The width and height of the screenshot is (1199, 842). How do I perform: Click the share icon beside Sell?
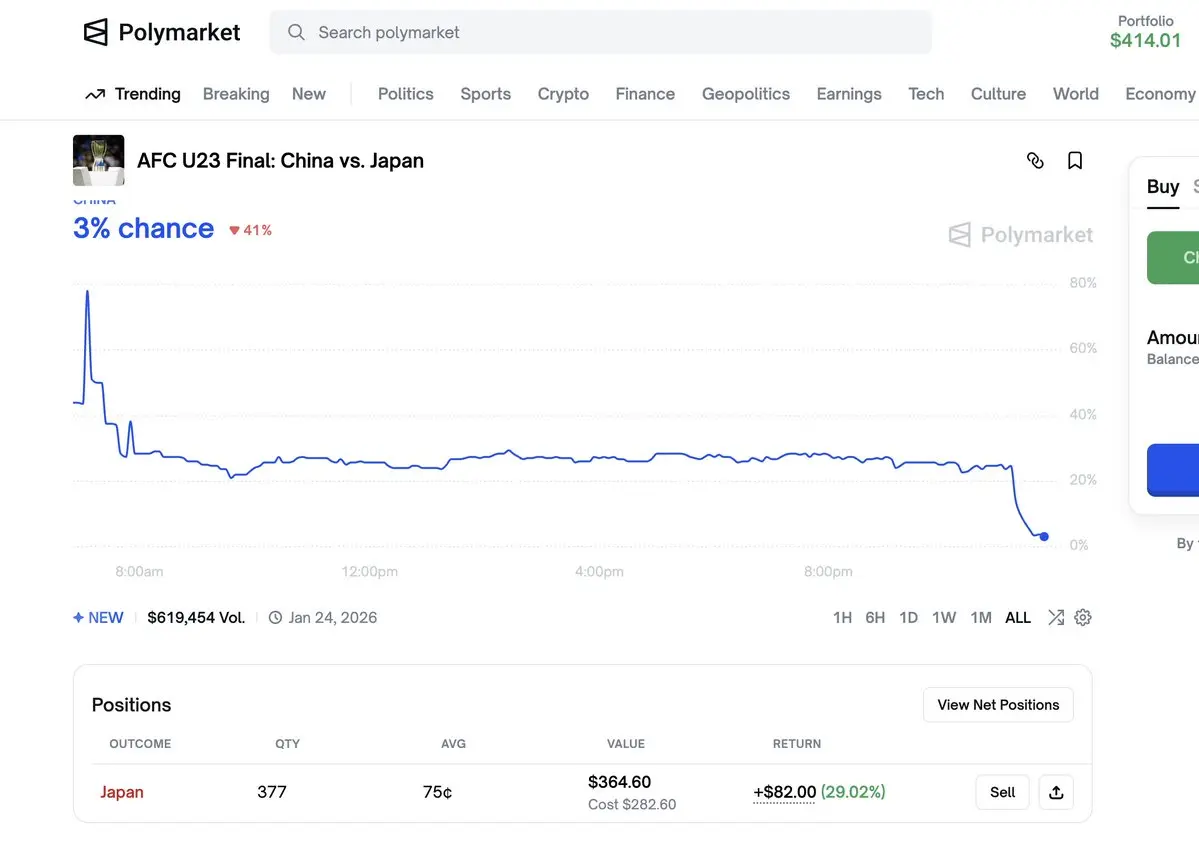tap(1056, 792)
